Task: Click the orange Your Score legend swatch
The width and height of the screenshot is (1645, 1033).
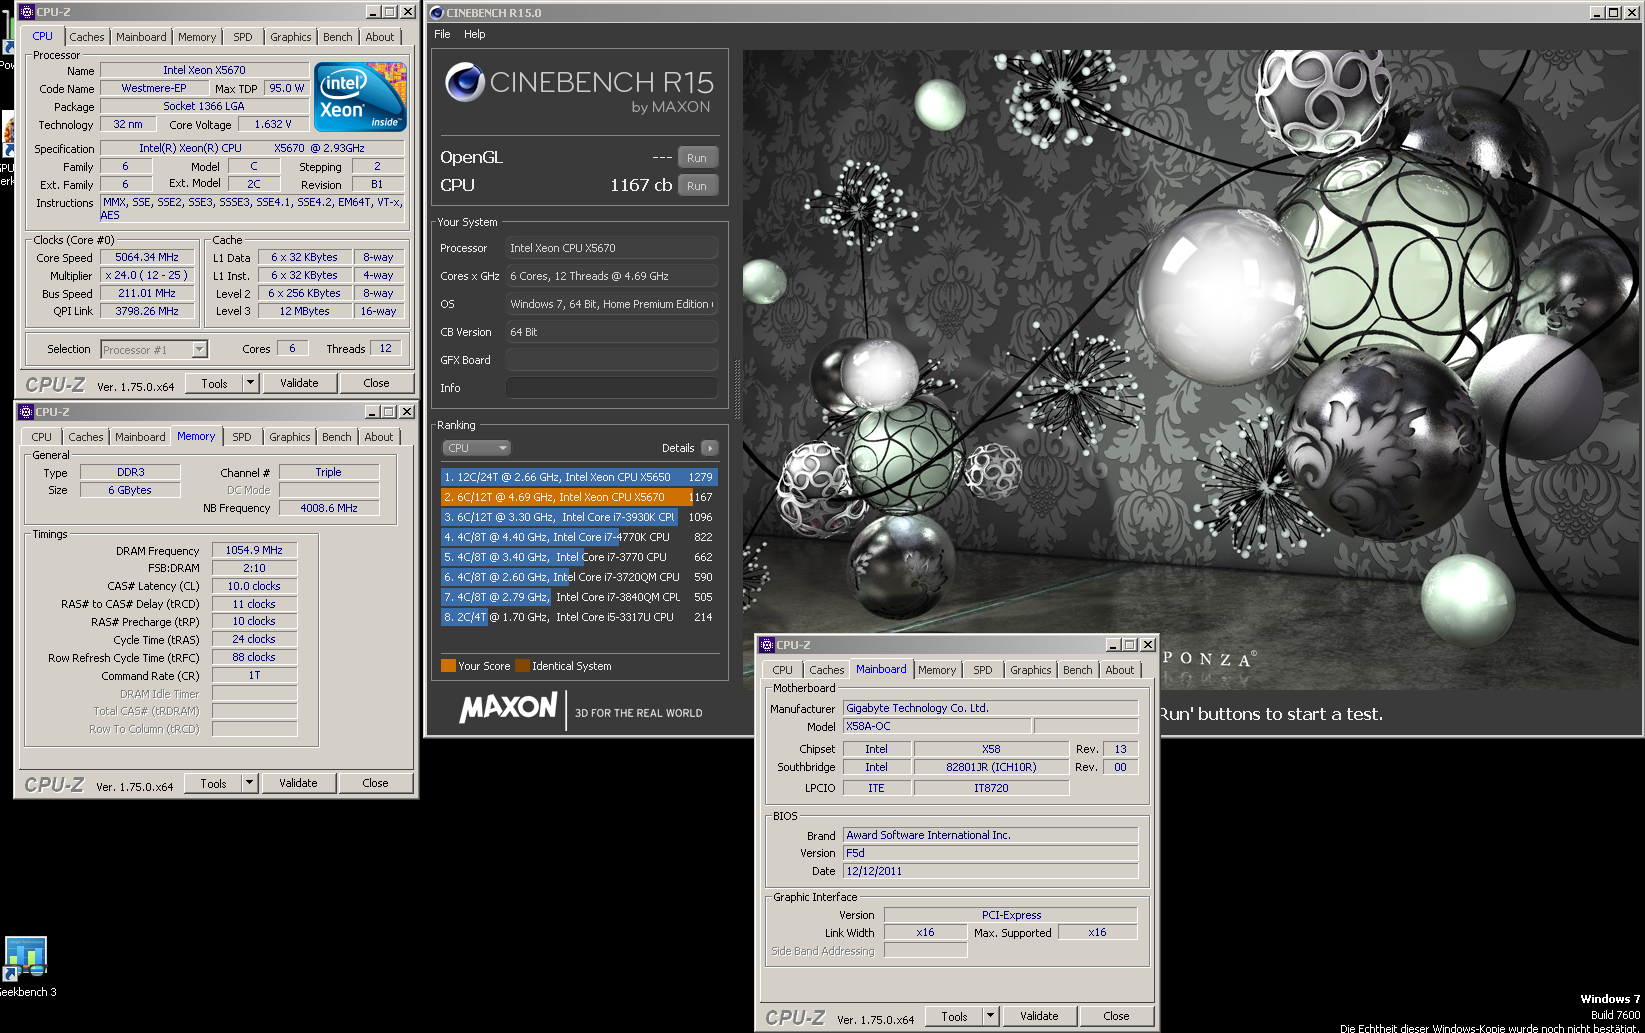Action: coord(448,666)
